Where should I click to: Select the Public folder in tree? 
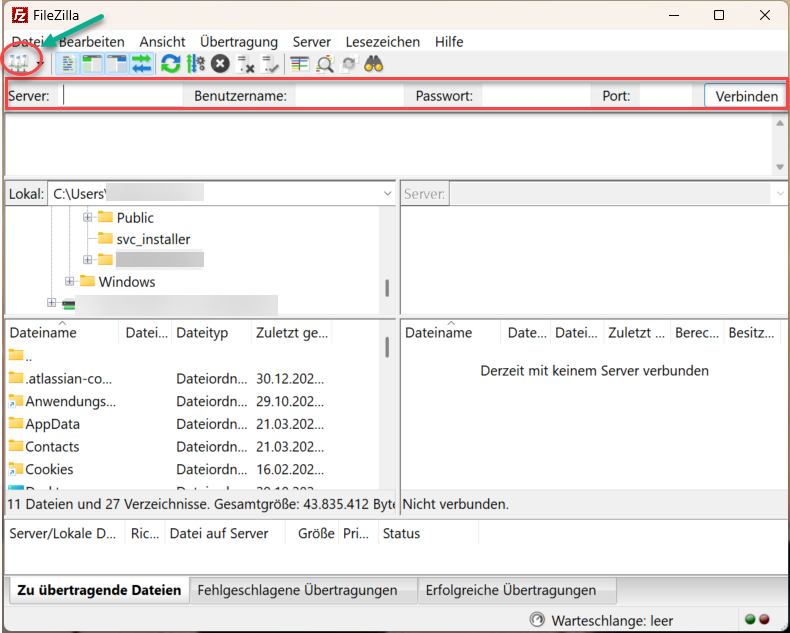click(x=135, y=218)
